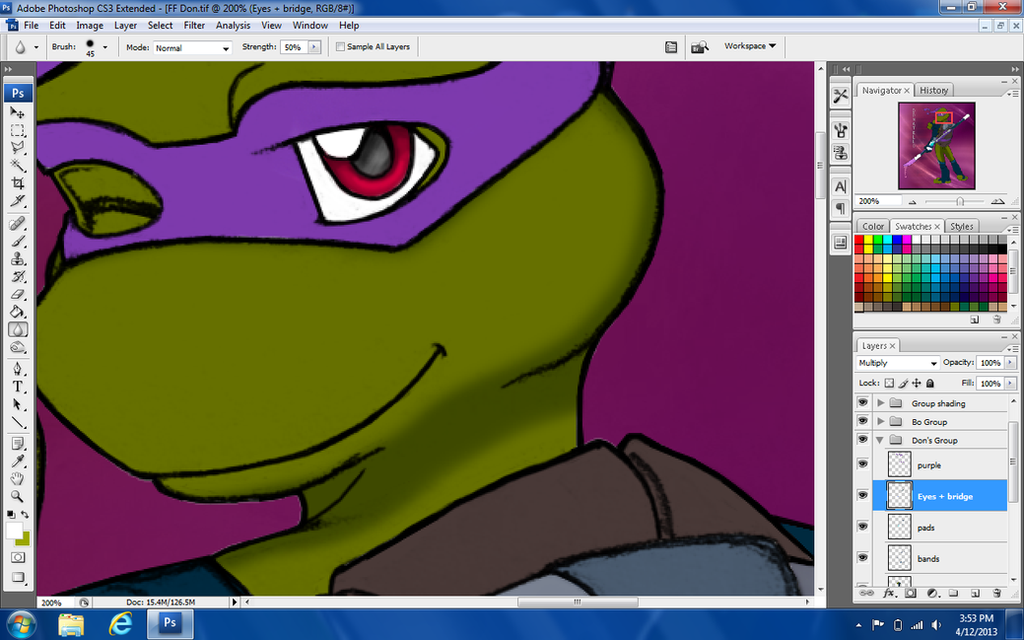
Task: Open the layer Fill slider arrow
Action: click(x=1010, y=383)
